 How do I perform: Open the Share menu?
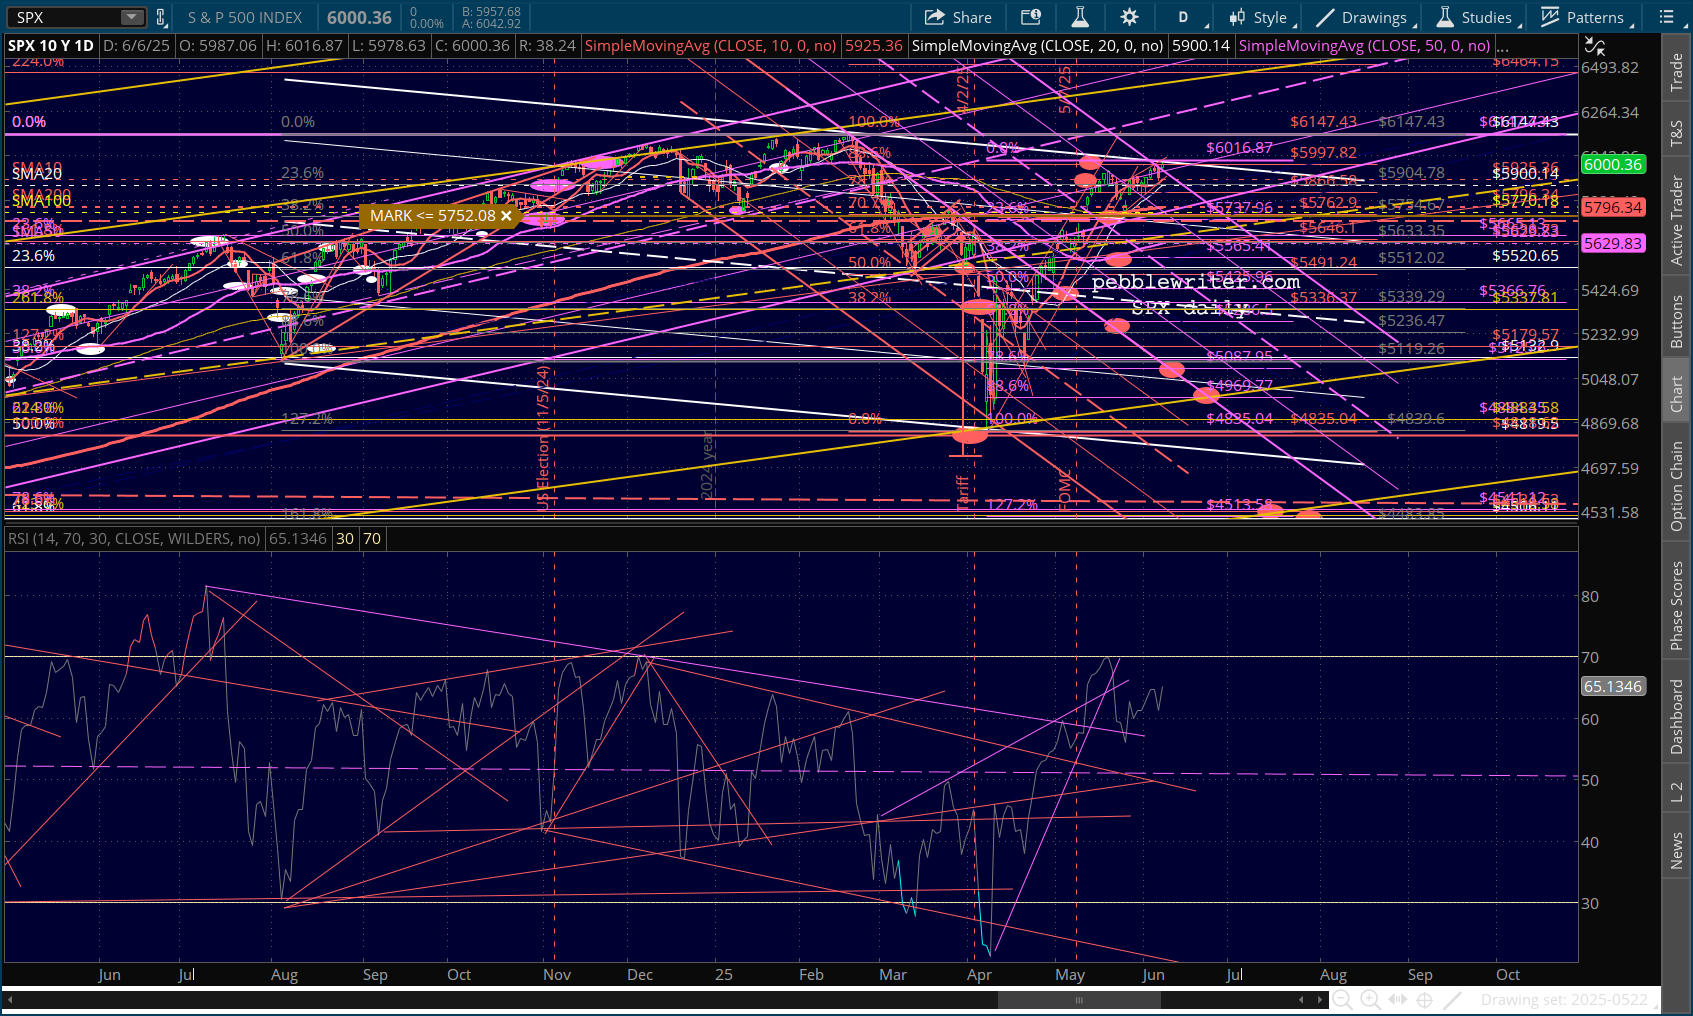[958, 17]
